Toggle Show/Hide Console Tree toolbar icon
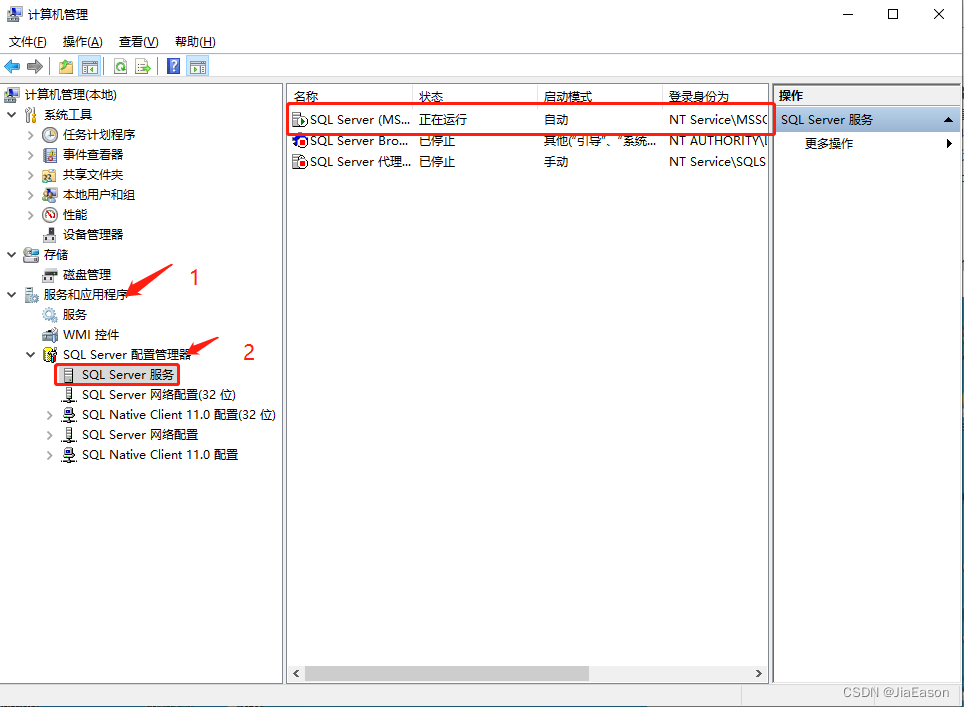Screen dimensions: 964x707 [x=90, y=66]
